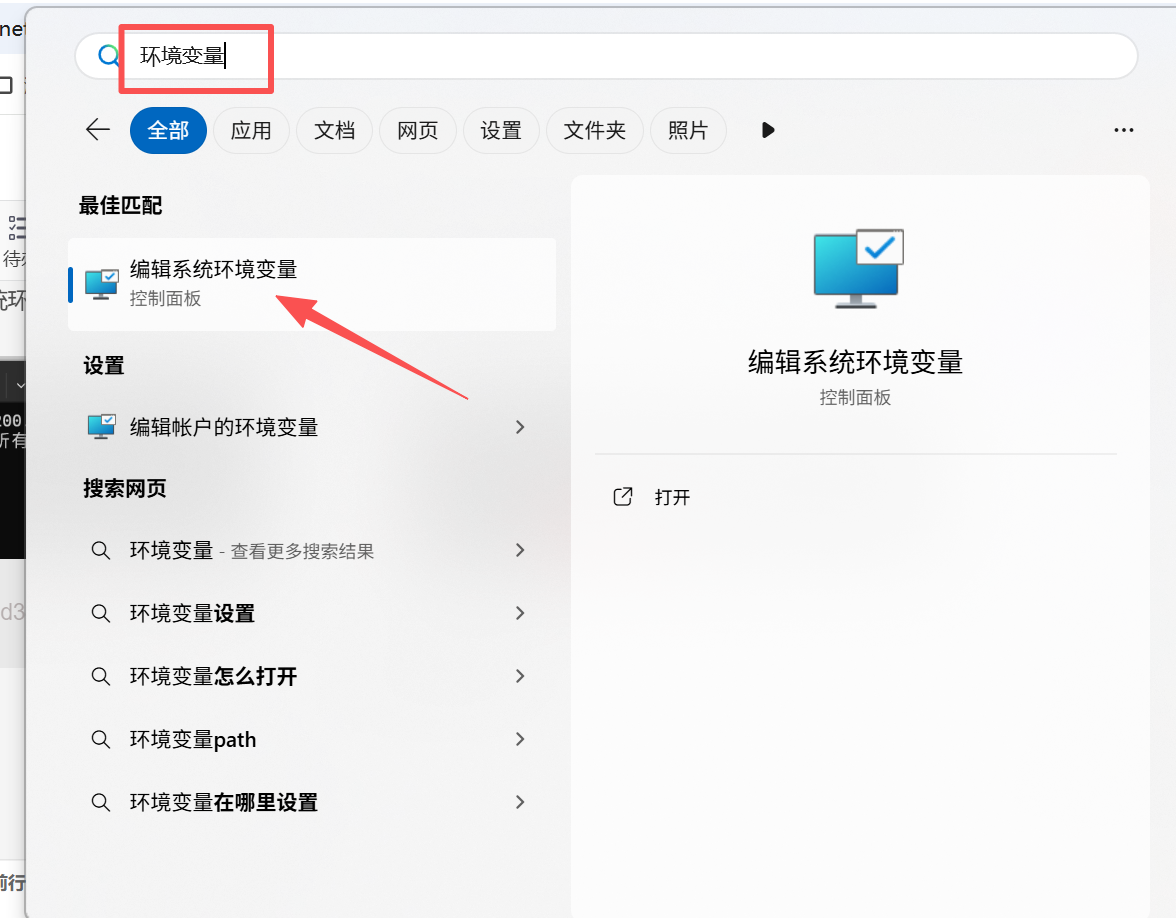Show more filters with the play arrow

767,130
